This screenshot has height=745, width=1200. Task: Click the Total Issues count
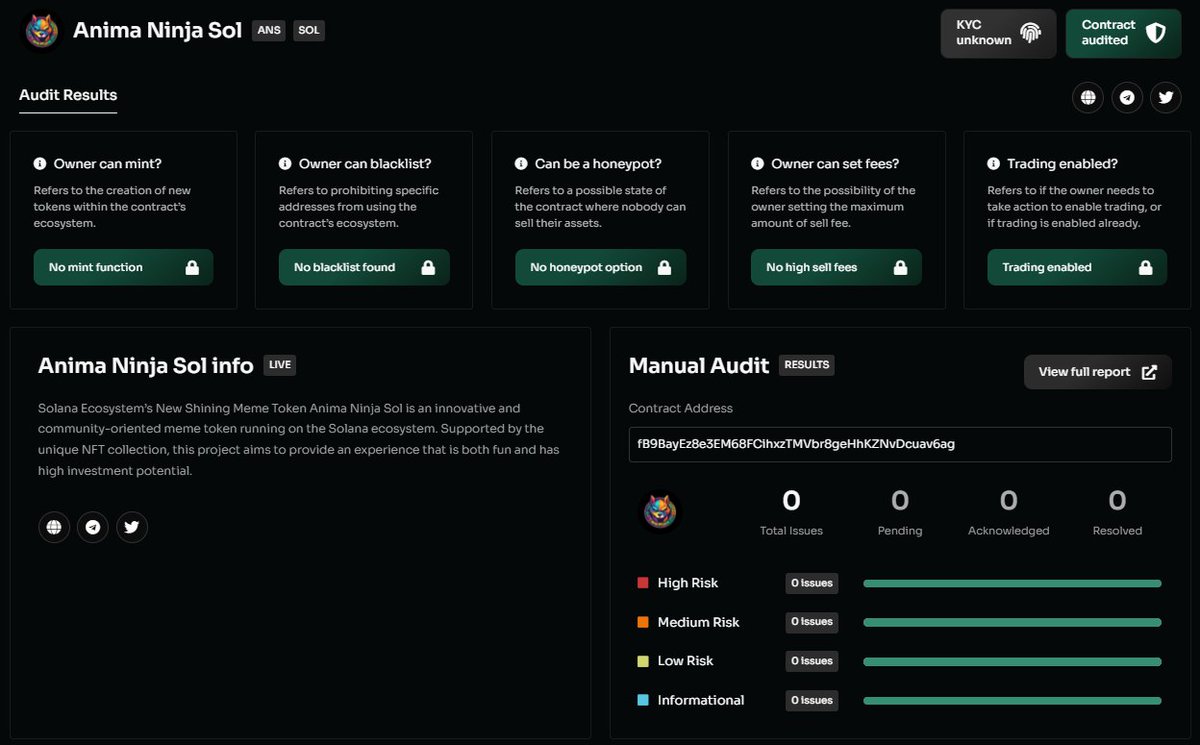(x=791, y=500)
